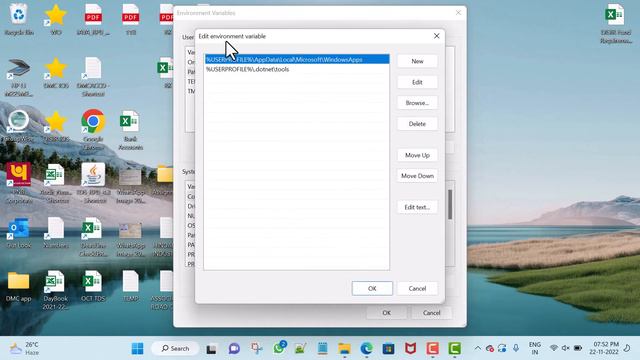Click the system variables list scrollbar
The width and height of the screenshot is (640, 360).
(450, 204)
